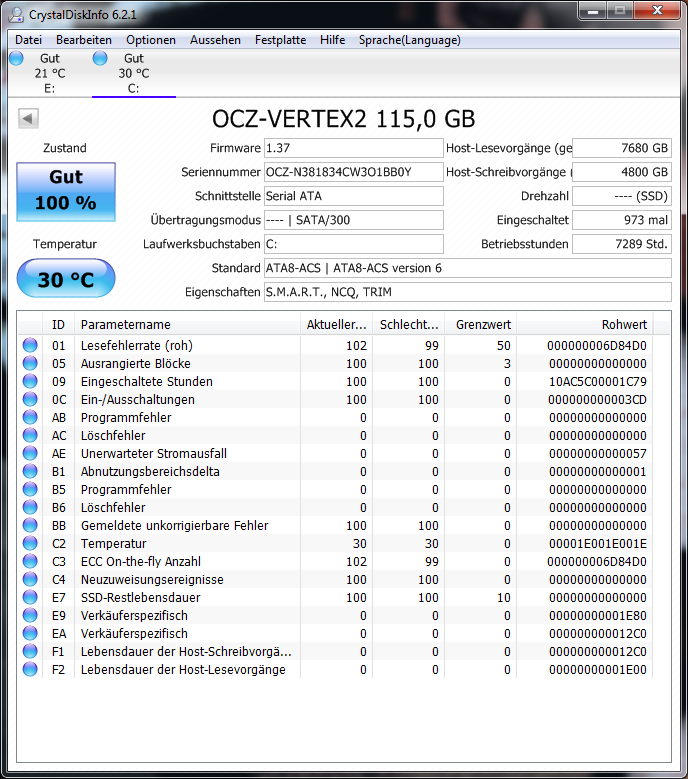Click the status orb for E9 Verkäuferspezifisch
This screenshot has height=779, width=688.
click(30, 615)
